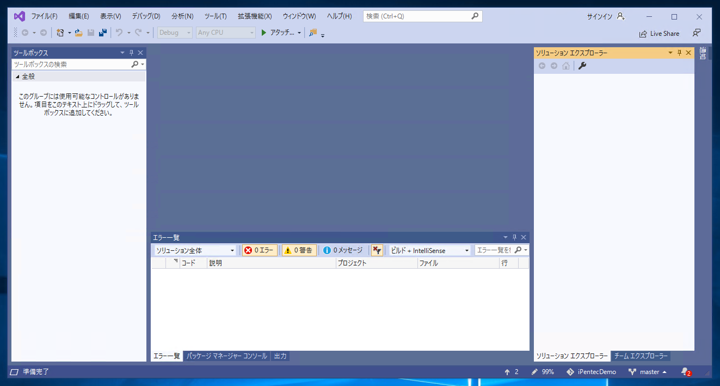Open the ツール(T) menu
Image resolution: width=720 pixels, height=386 pixels.
coord(215,16)
